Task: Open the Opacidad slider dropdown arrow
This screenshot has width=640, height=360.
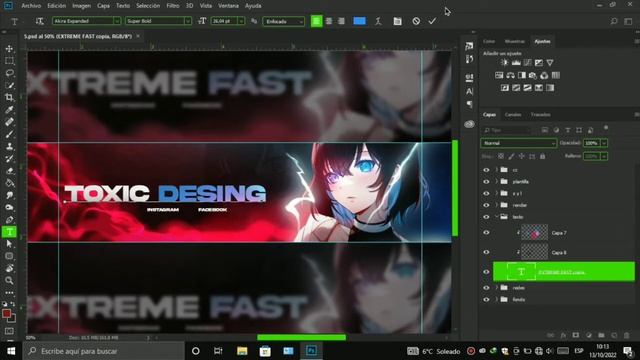Action: pyautogui.click(x=604, y=143)
